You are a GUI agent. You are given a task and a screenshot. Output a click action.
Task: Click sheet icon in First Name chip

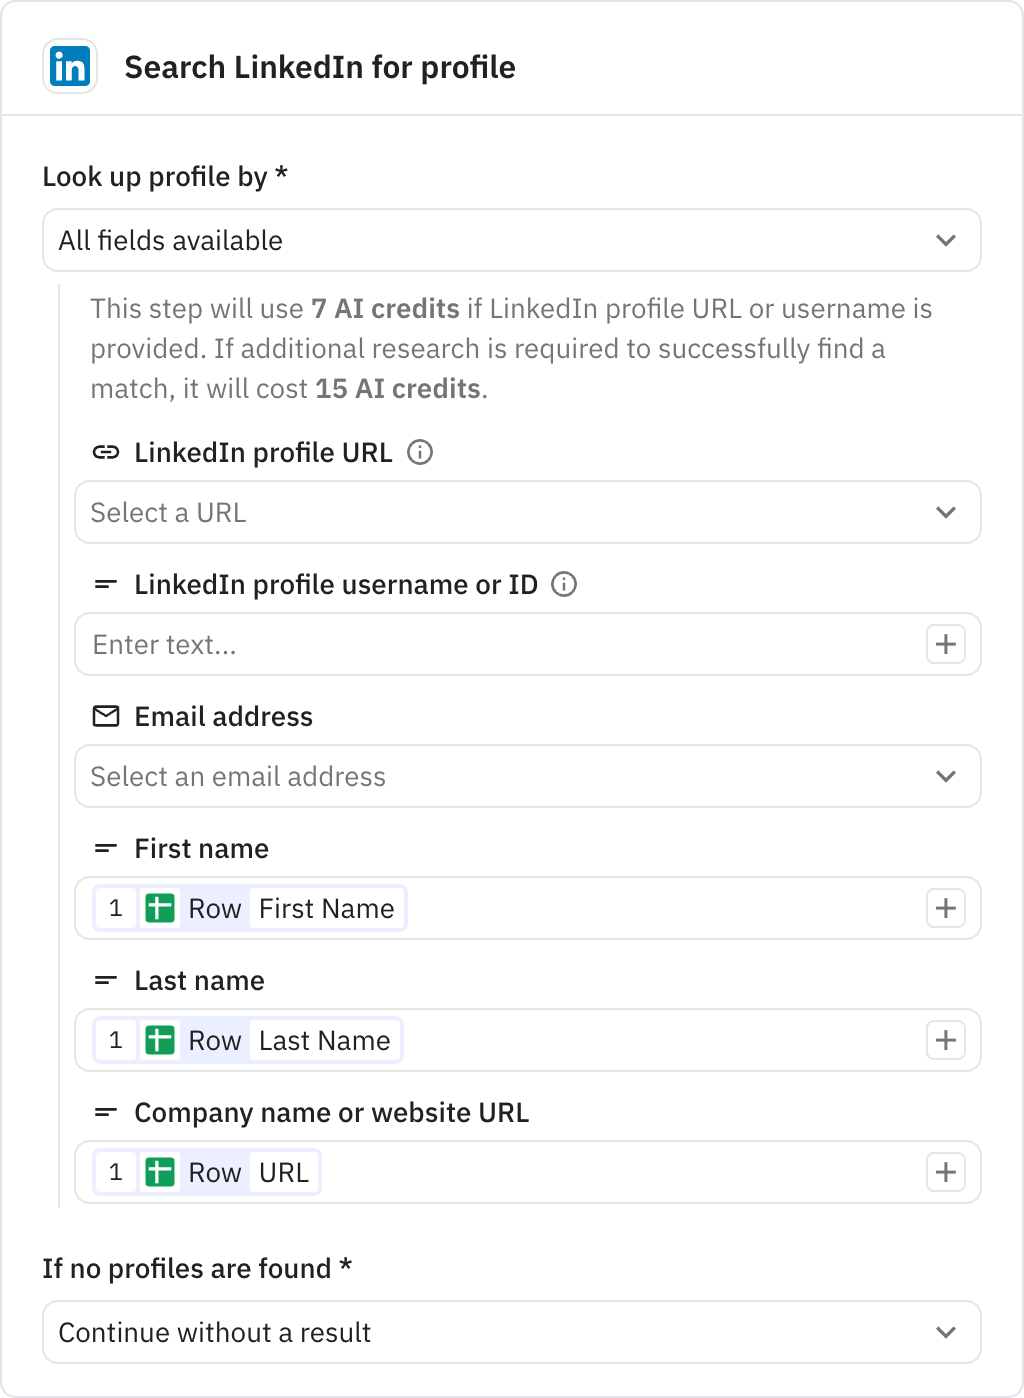pos(160,908)
